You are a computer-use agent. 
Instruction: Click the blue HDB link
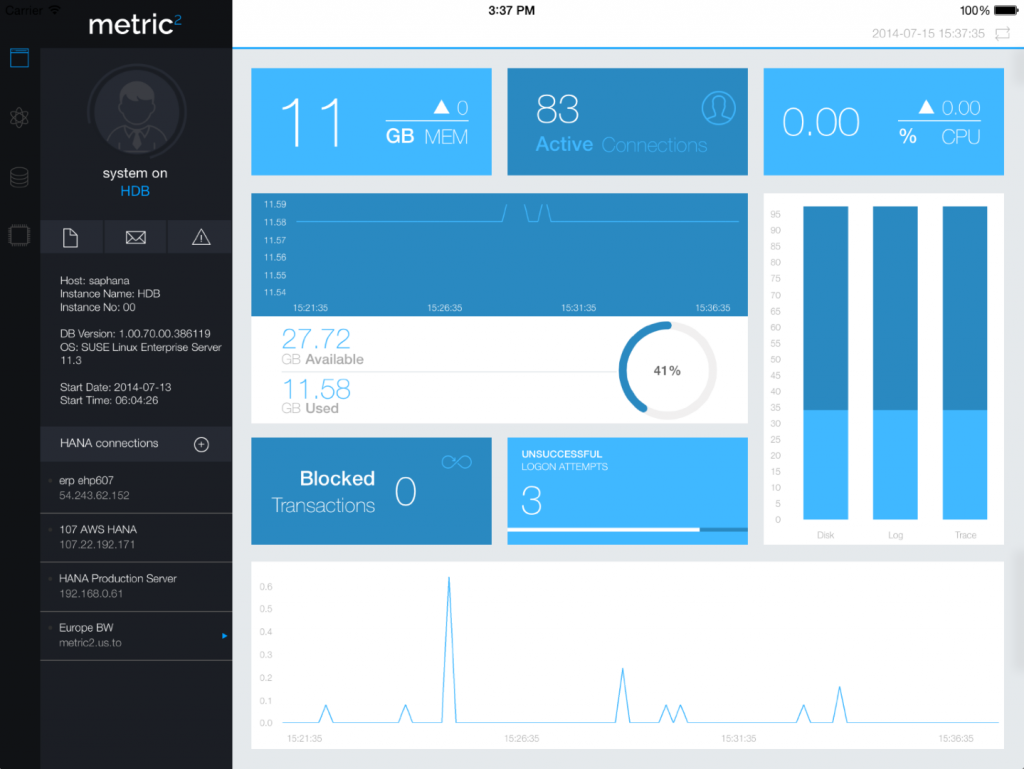[135, 191]
